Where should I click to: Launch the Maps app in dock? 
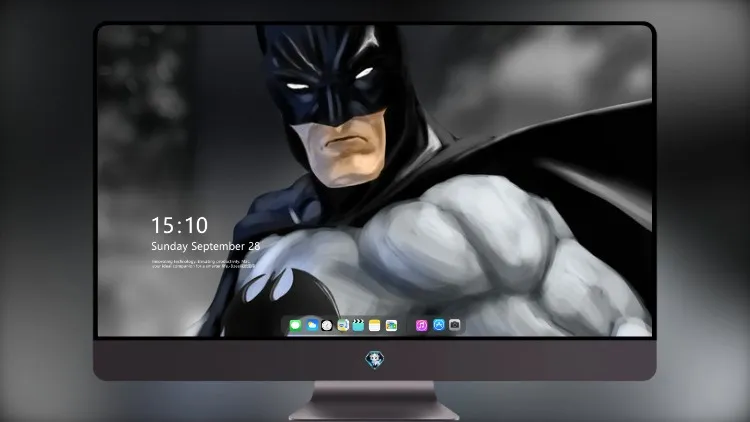coord(343,325)
